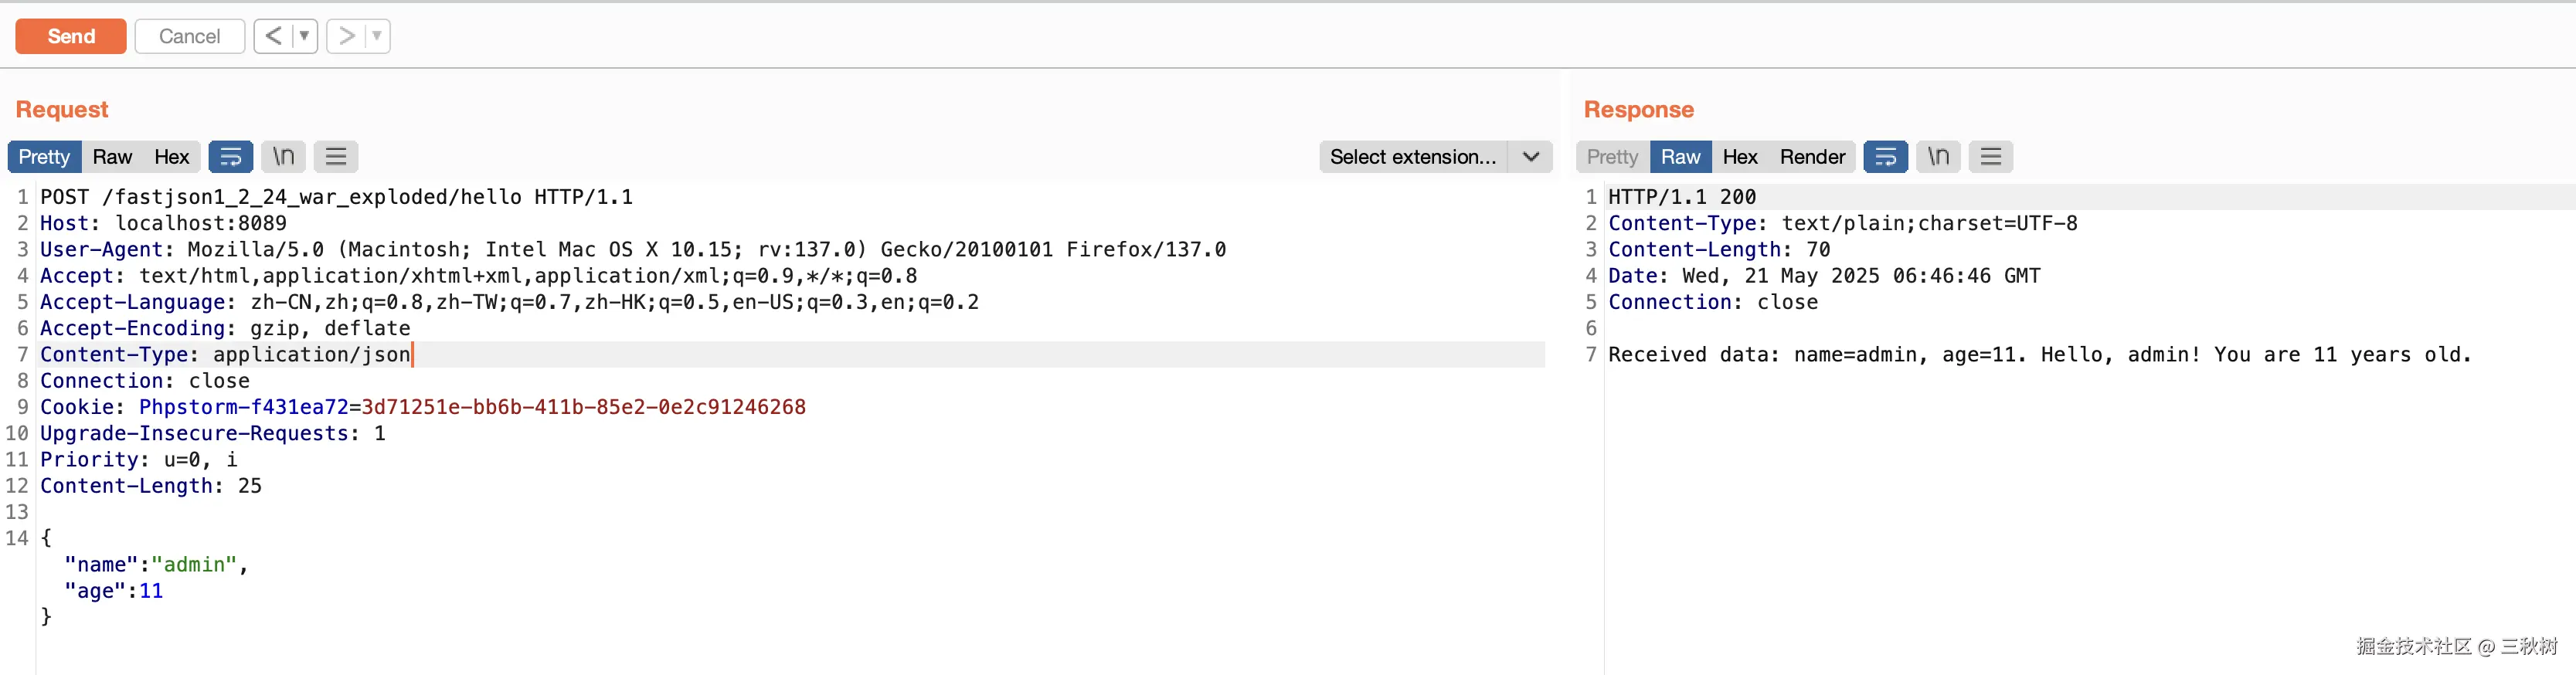Toggle non-printable characters (\n) in Response panel
This screenshot has width=2576, height=675.
pos(1938,157)
